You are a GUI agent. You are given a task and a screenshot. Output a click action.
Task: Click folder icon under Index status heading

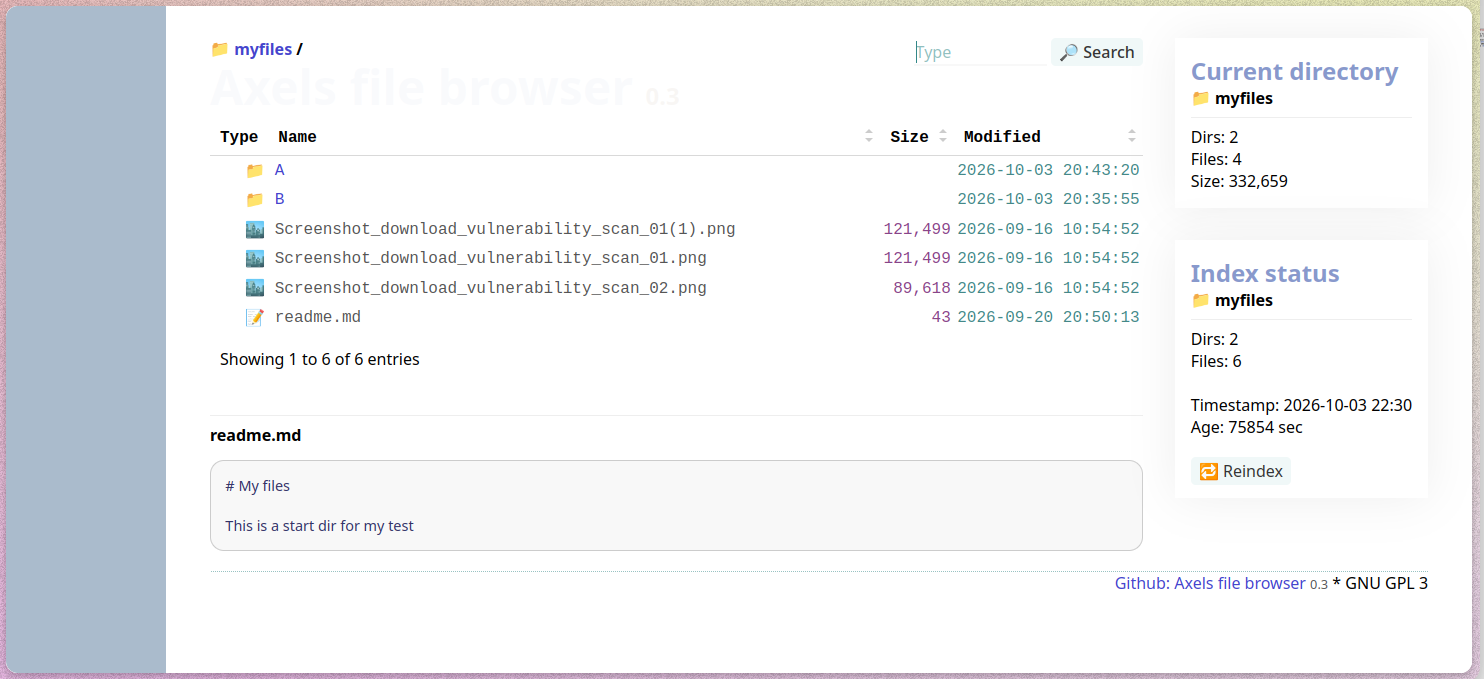coord(1200,300)
